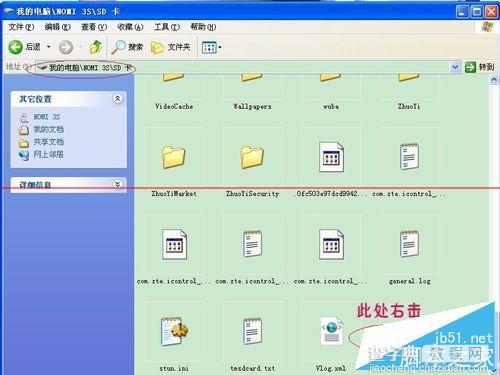This screenshot has height=375, width=500.
Task: Open the 编辑 menu
Action: coord(57,27)
